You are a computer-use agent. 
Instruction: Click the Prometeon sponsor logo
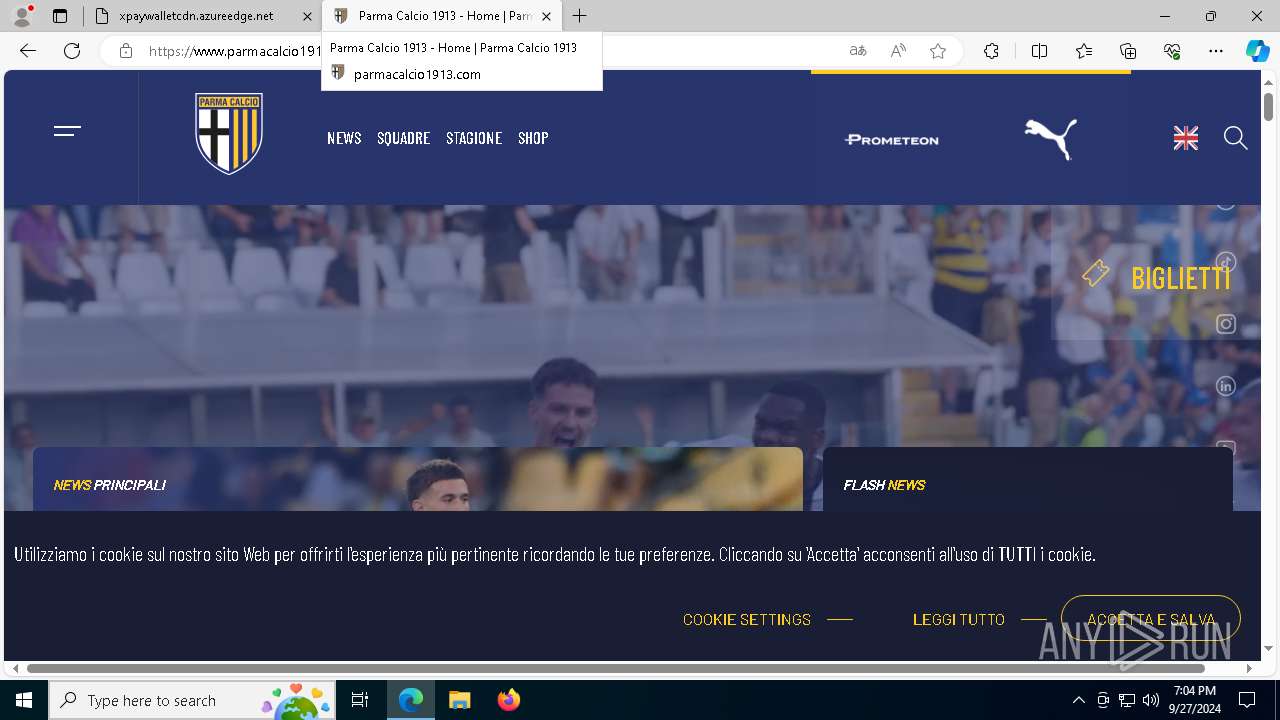coord(892,140)
